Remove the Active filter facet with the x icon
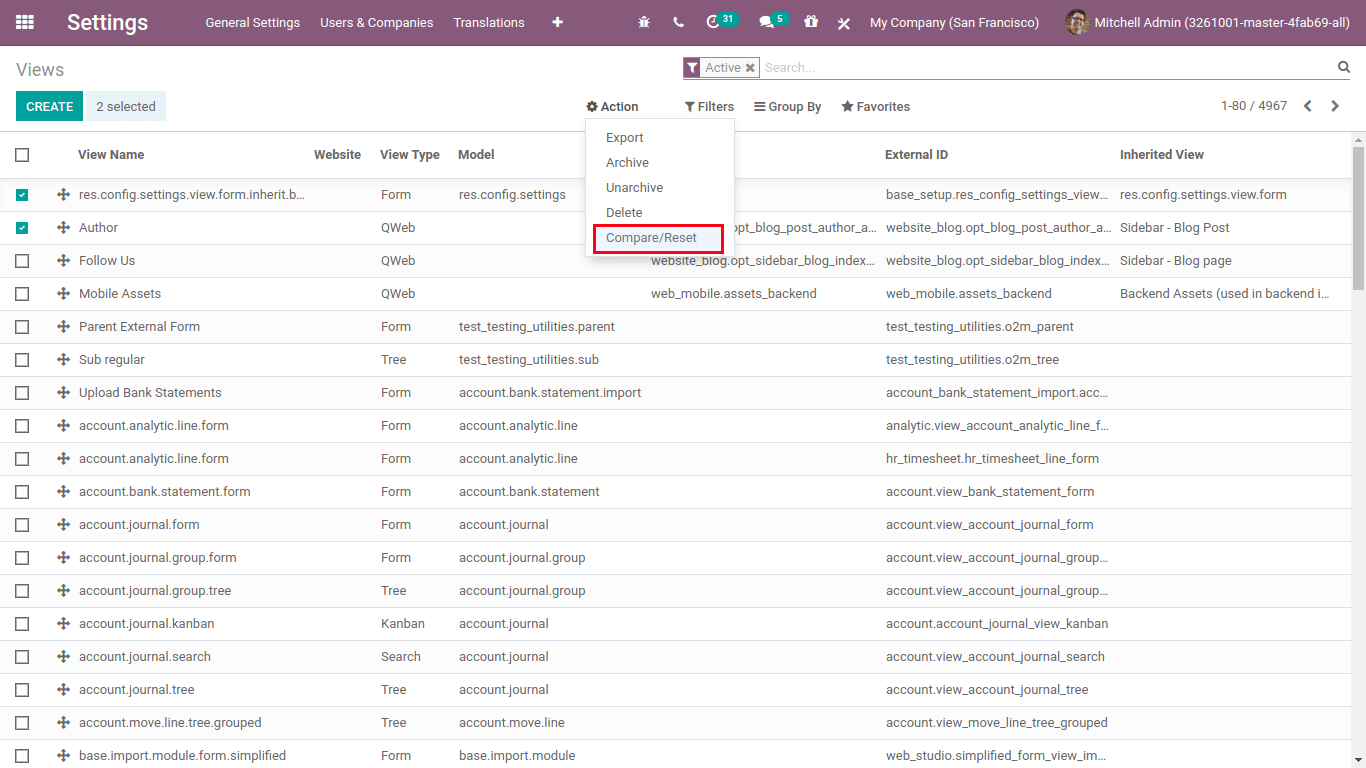Image resolution: width=1366 pixels, height=768 pixels. click(x=750, y=68)
